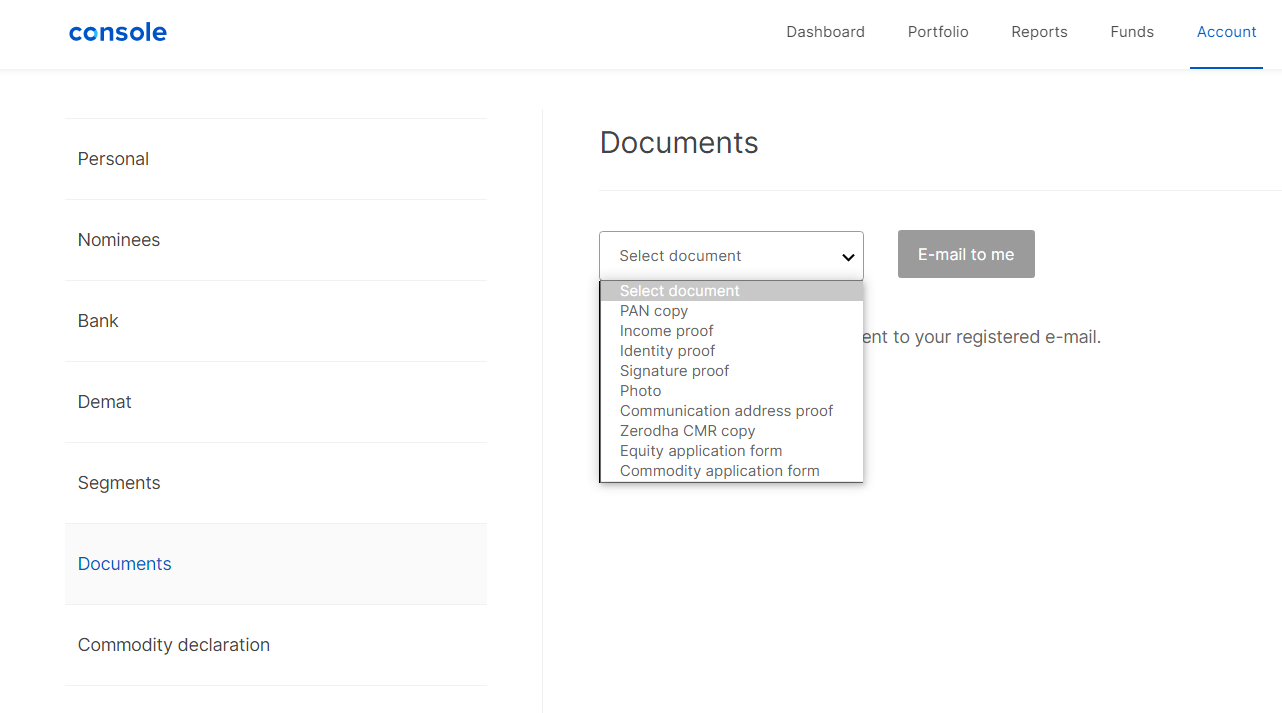Pick Equity application form
Screen dimensions: 1282x713
tap(700, 451)
